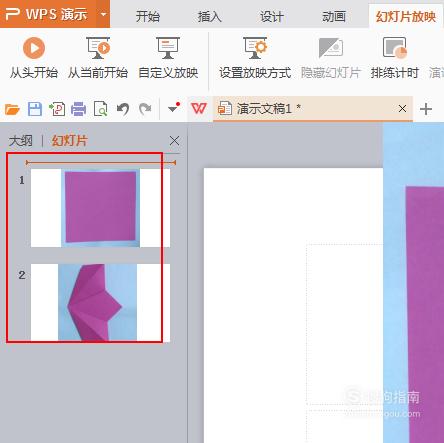The width and height of the screenshot is (444, 443).
Task: Open print preview icon
Action: pos(101,109)
